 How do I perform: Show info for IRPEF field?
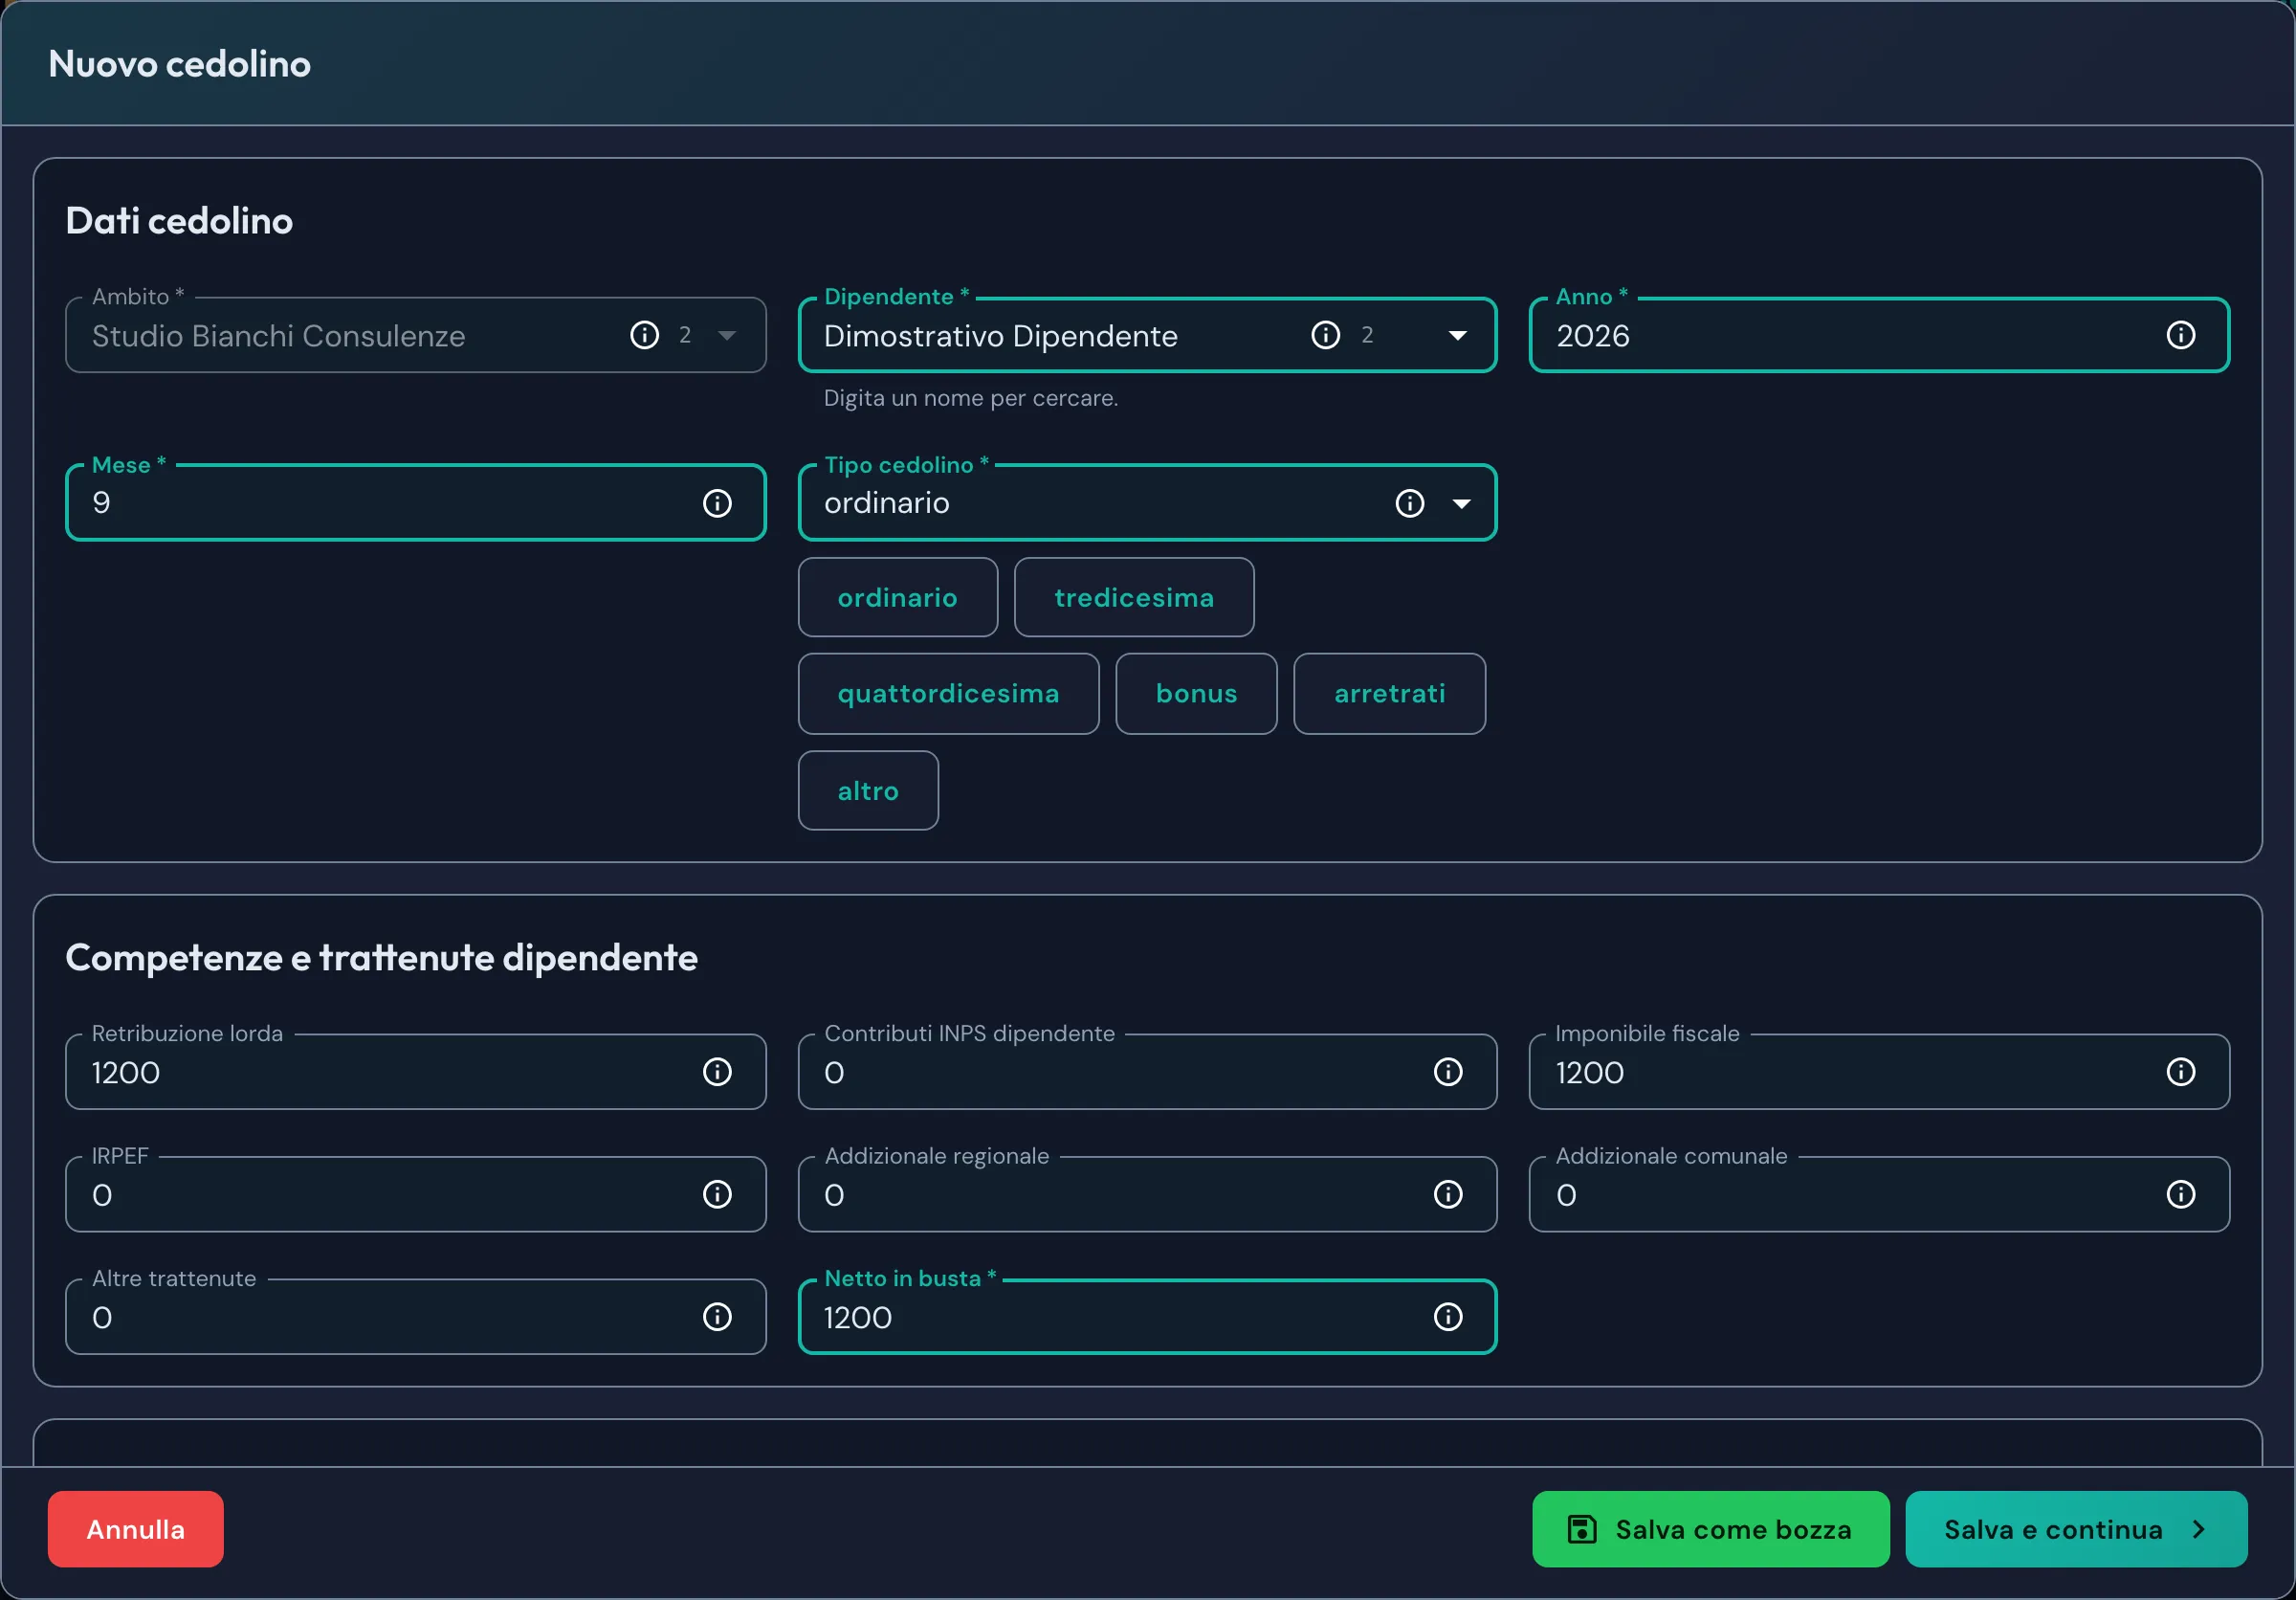(717, 1194)
